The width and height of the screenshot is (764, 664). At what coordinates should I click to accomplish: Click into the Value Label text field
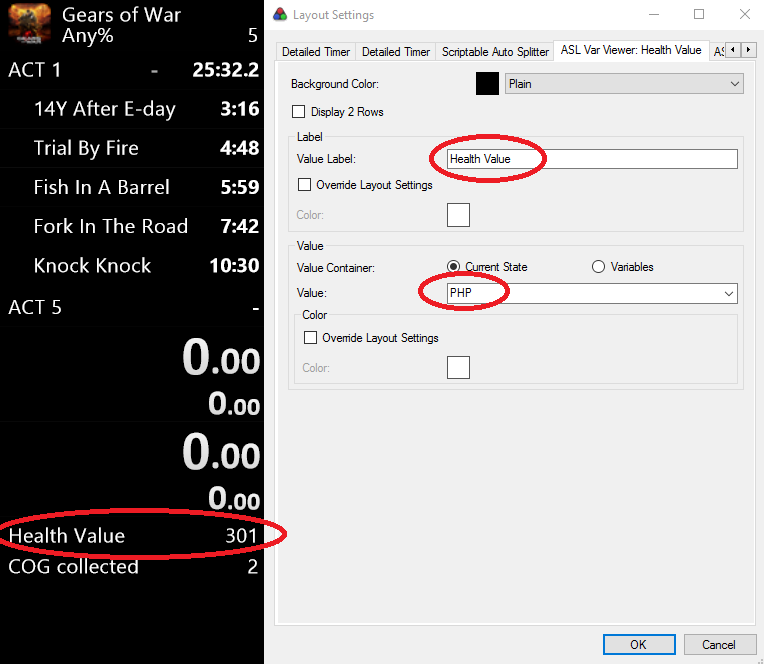[592, 159]
